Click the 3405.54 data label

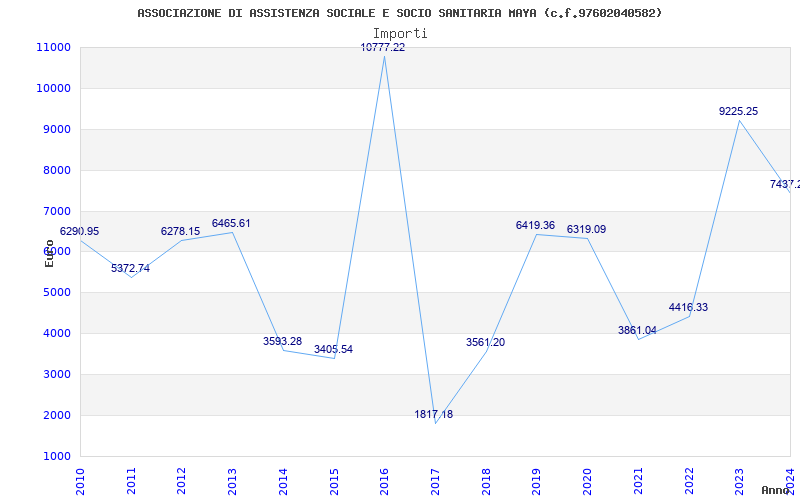click(x=333, y=349)
